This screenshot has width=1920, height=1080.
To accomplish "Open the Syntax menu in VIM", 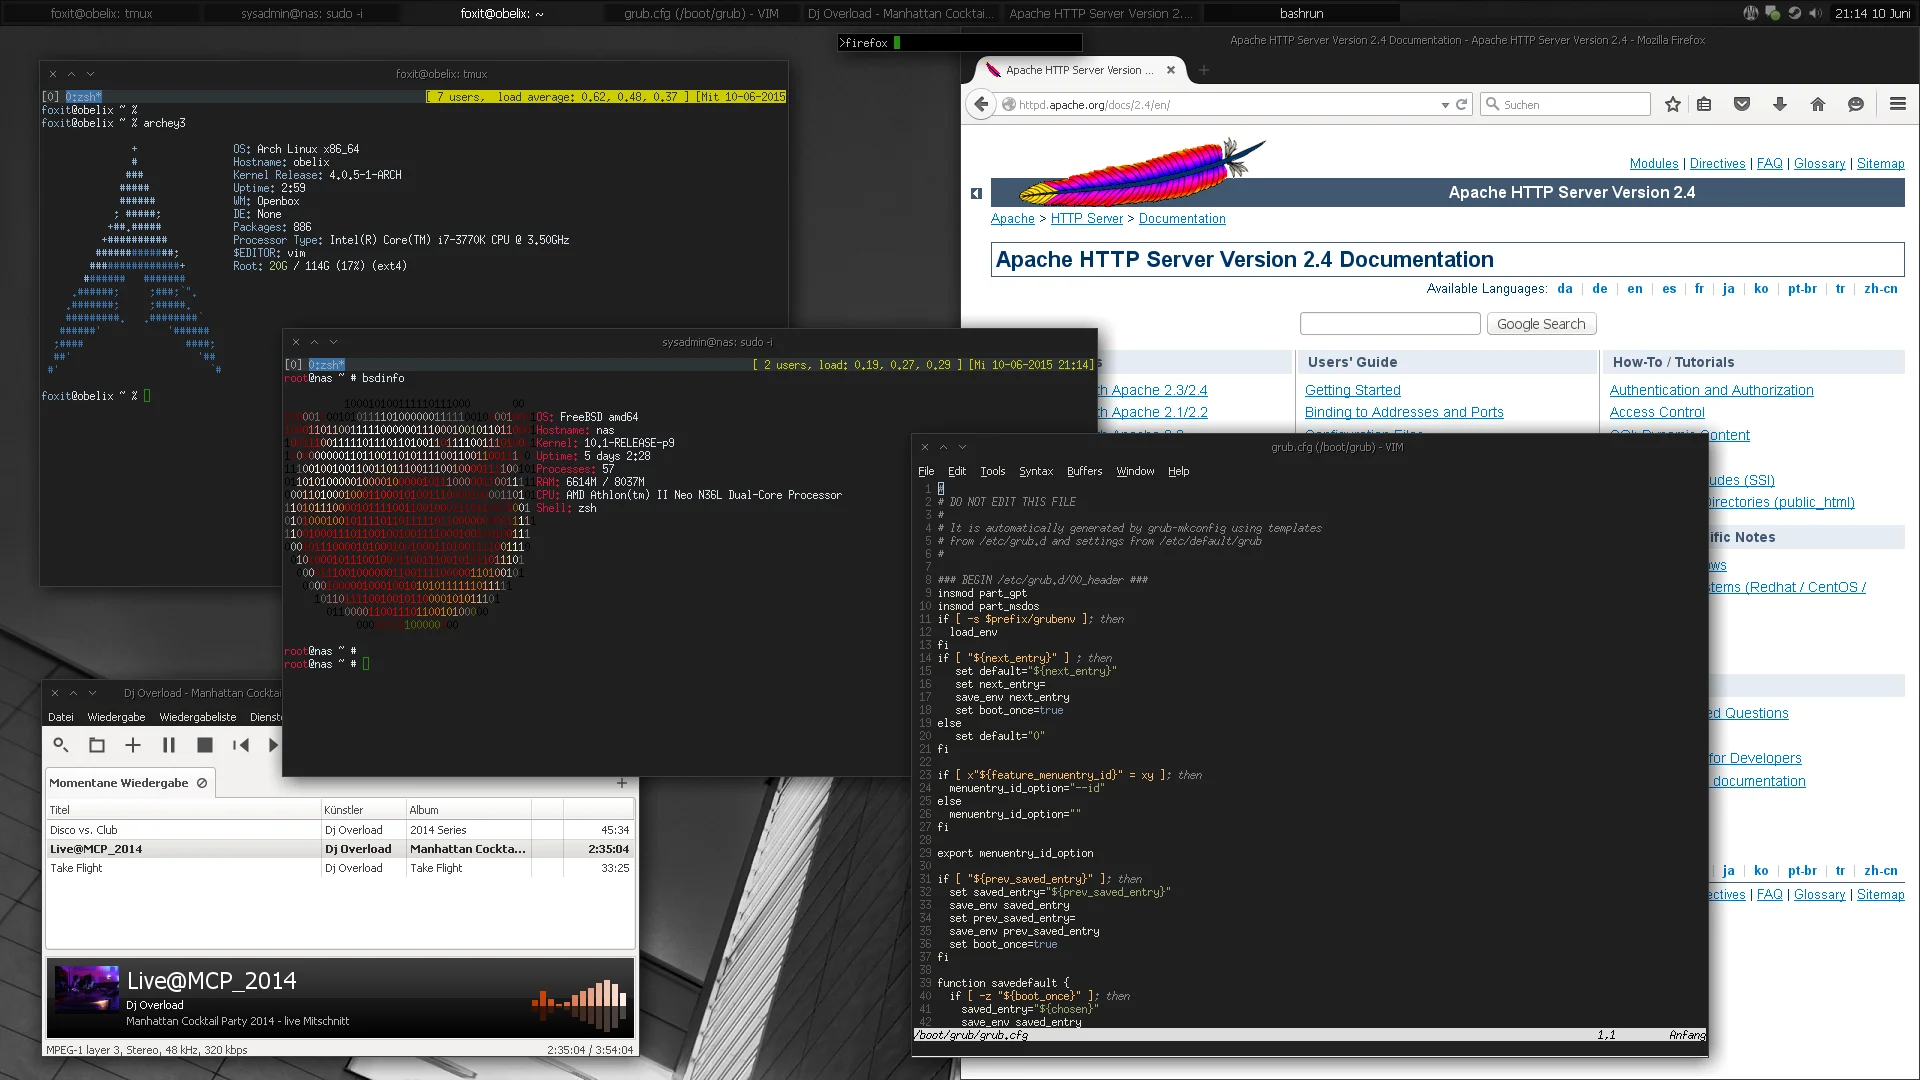I will [x=1035, y=471].
